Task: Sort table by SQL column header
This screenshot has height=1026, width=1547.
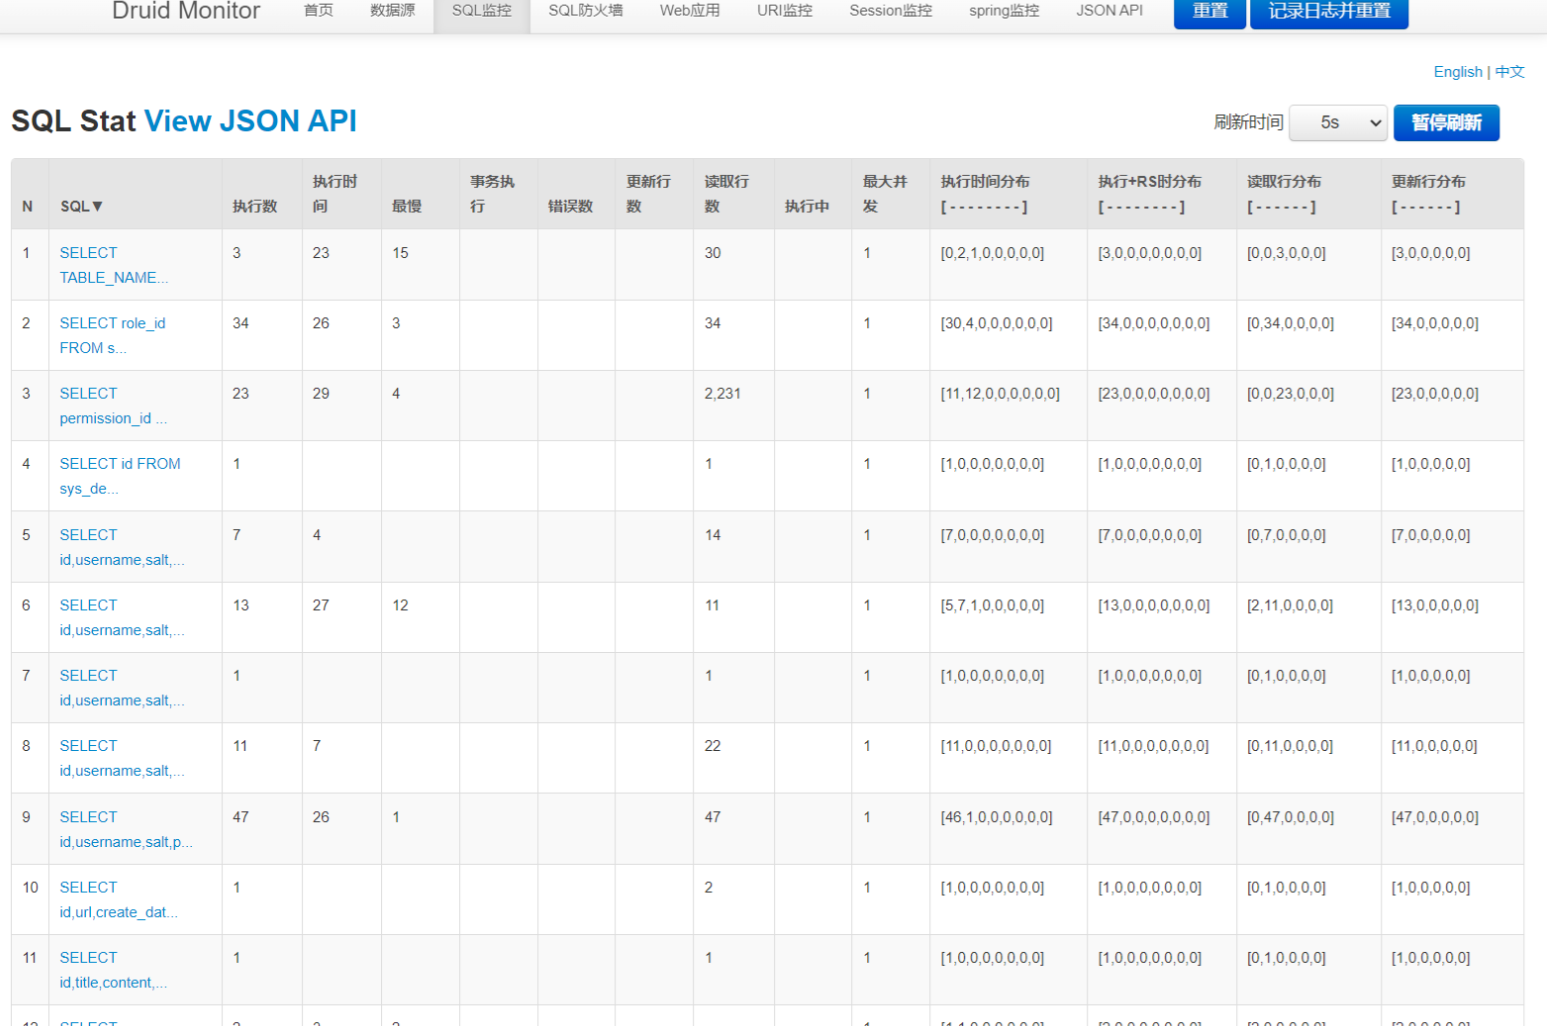Action: coord(81,206)
